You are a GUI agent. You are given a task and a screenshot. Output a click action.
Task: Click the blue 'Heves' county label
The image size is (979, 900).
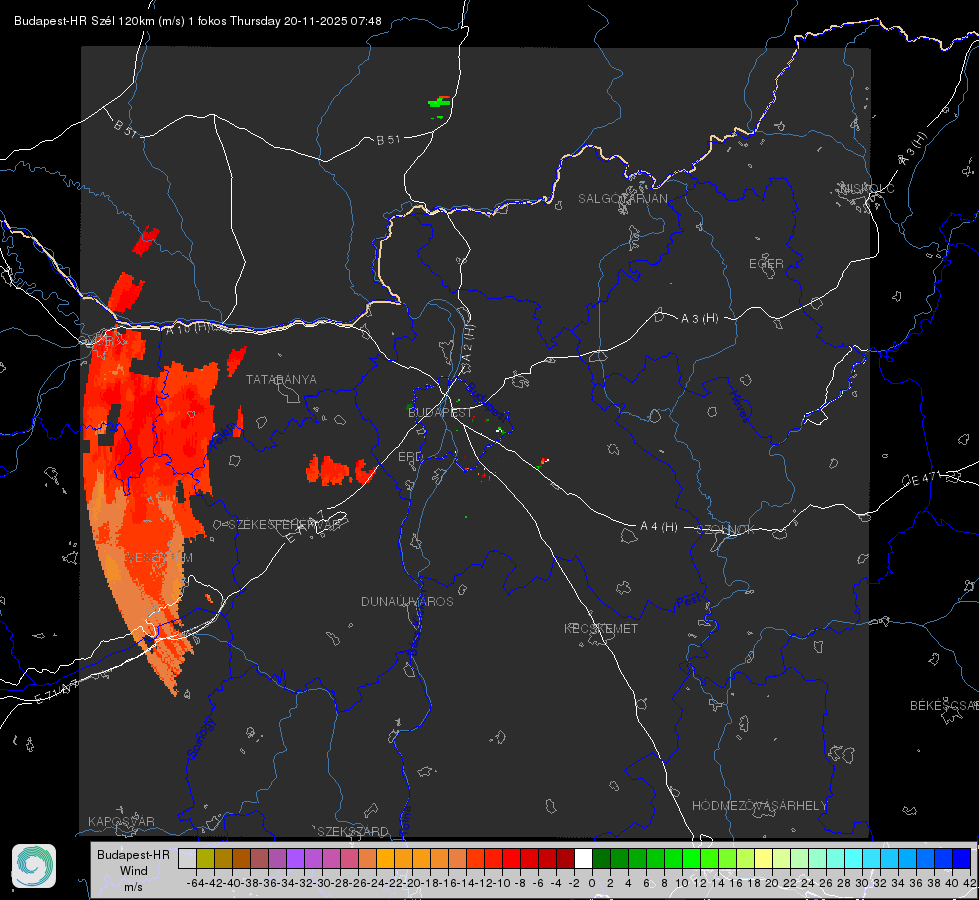(x=739, y=406)
